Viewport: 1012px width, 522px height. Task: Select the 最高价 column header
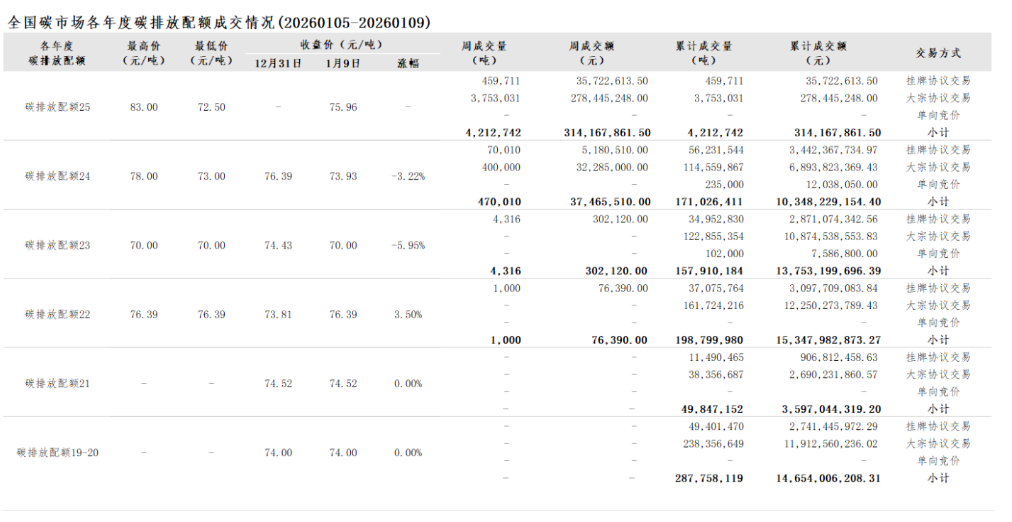[x=143, y=52]
